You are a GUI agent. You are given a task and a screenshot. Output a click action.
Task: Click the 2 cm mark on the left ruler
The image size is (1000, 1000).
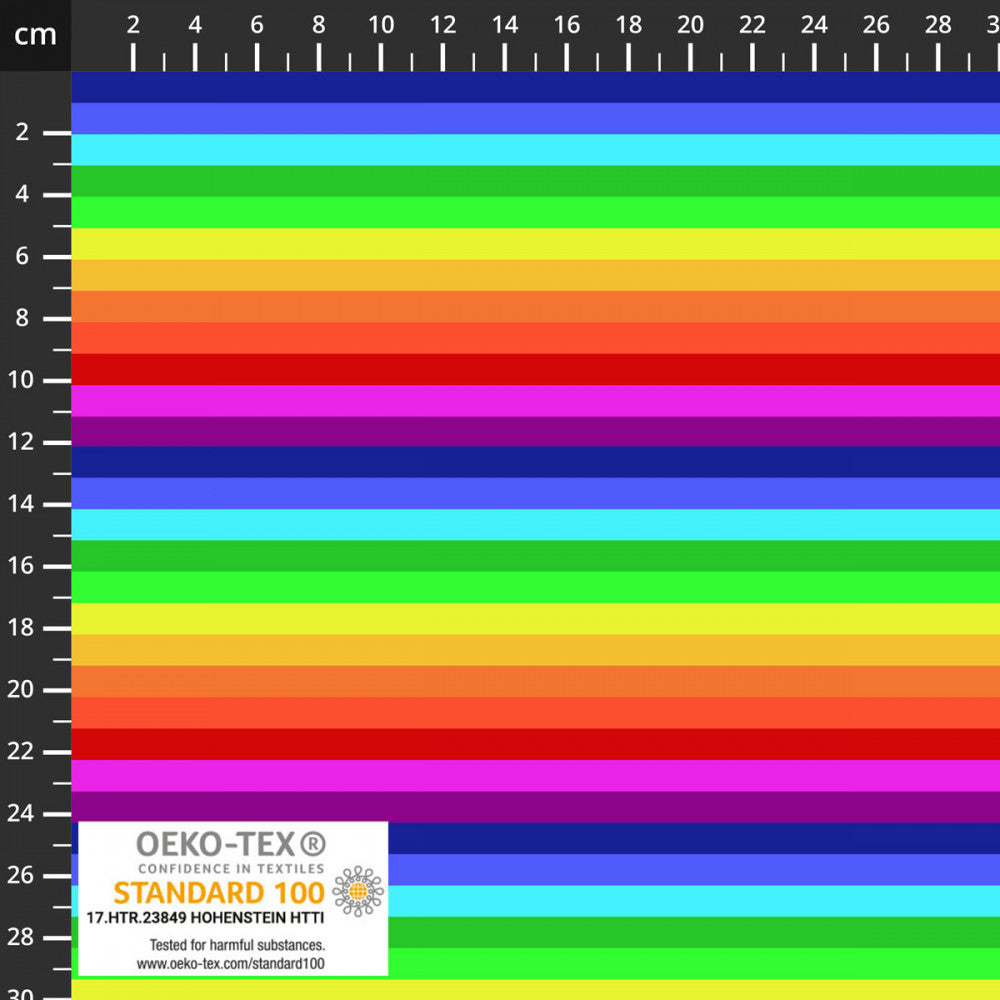point(23,132)
